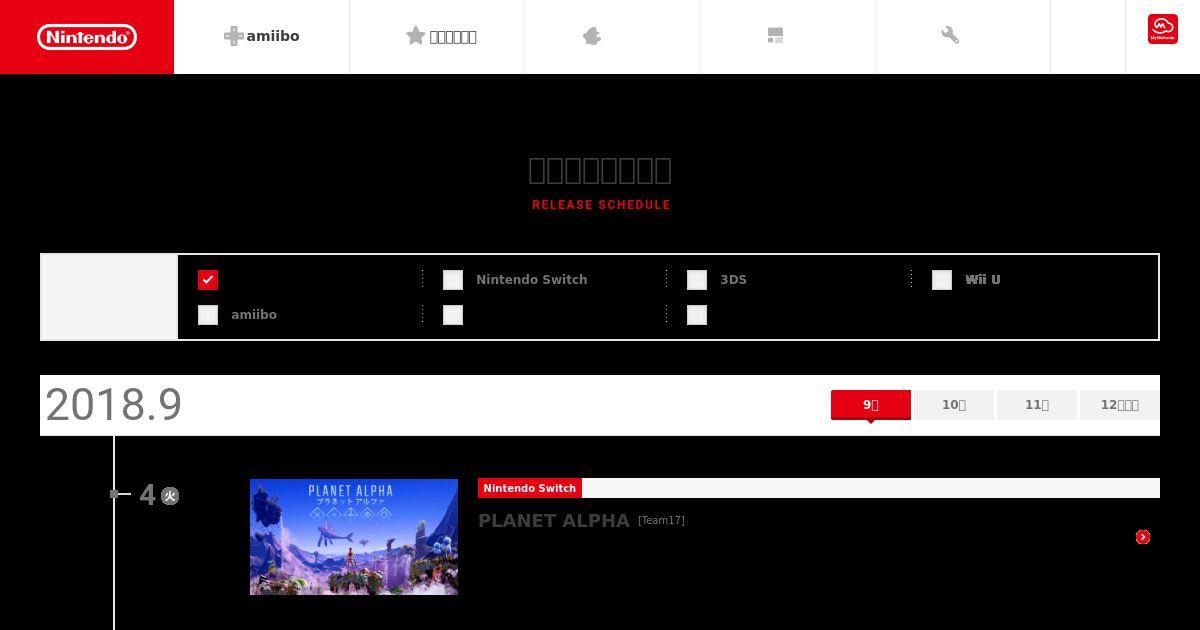Tick the unlabeled checkbox beneath 3DS
1200x630 pixels.
(x=697, y=315)
